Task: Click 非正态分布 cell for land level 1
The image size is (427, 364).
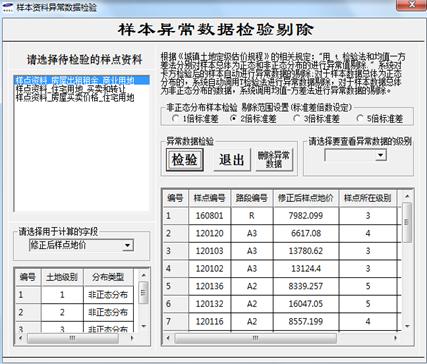Action: click(108, 295)
